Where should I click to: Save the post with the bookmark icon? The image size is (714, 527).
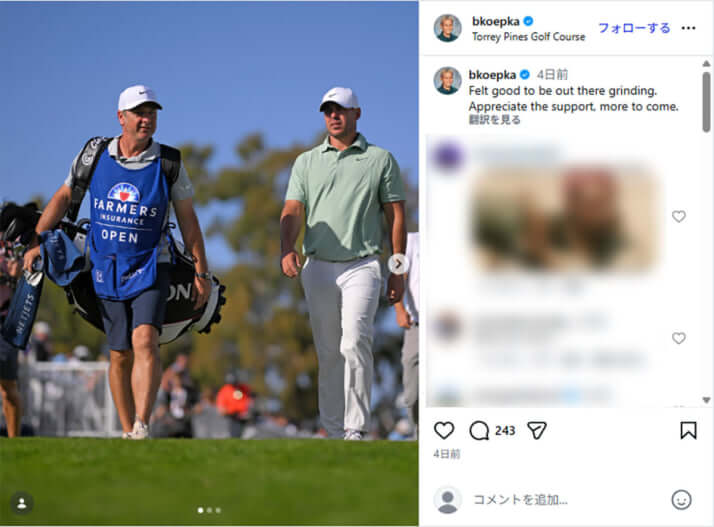point(688,430)
